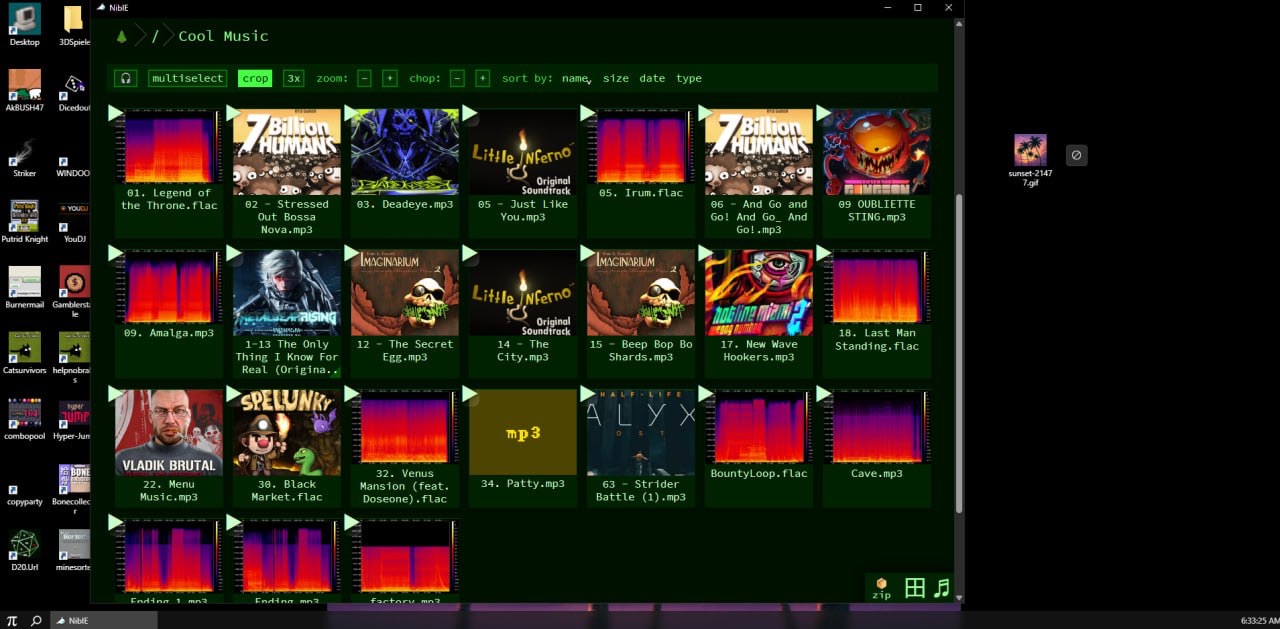The height and width of the screenshot is (629, 1280).
Task: Click the vertical scrollbar in NiblE window
Action: 958,350
